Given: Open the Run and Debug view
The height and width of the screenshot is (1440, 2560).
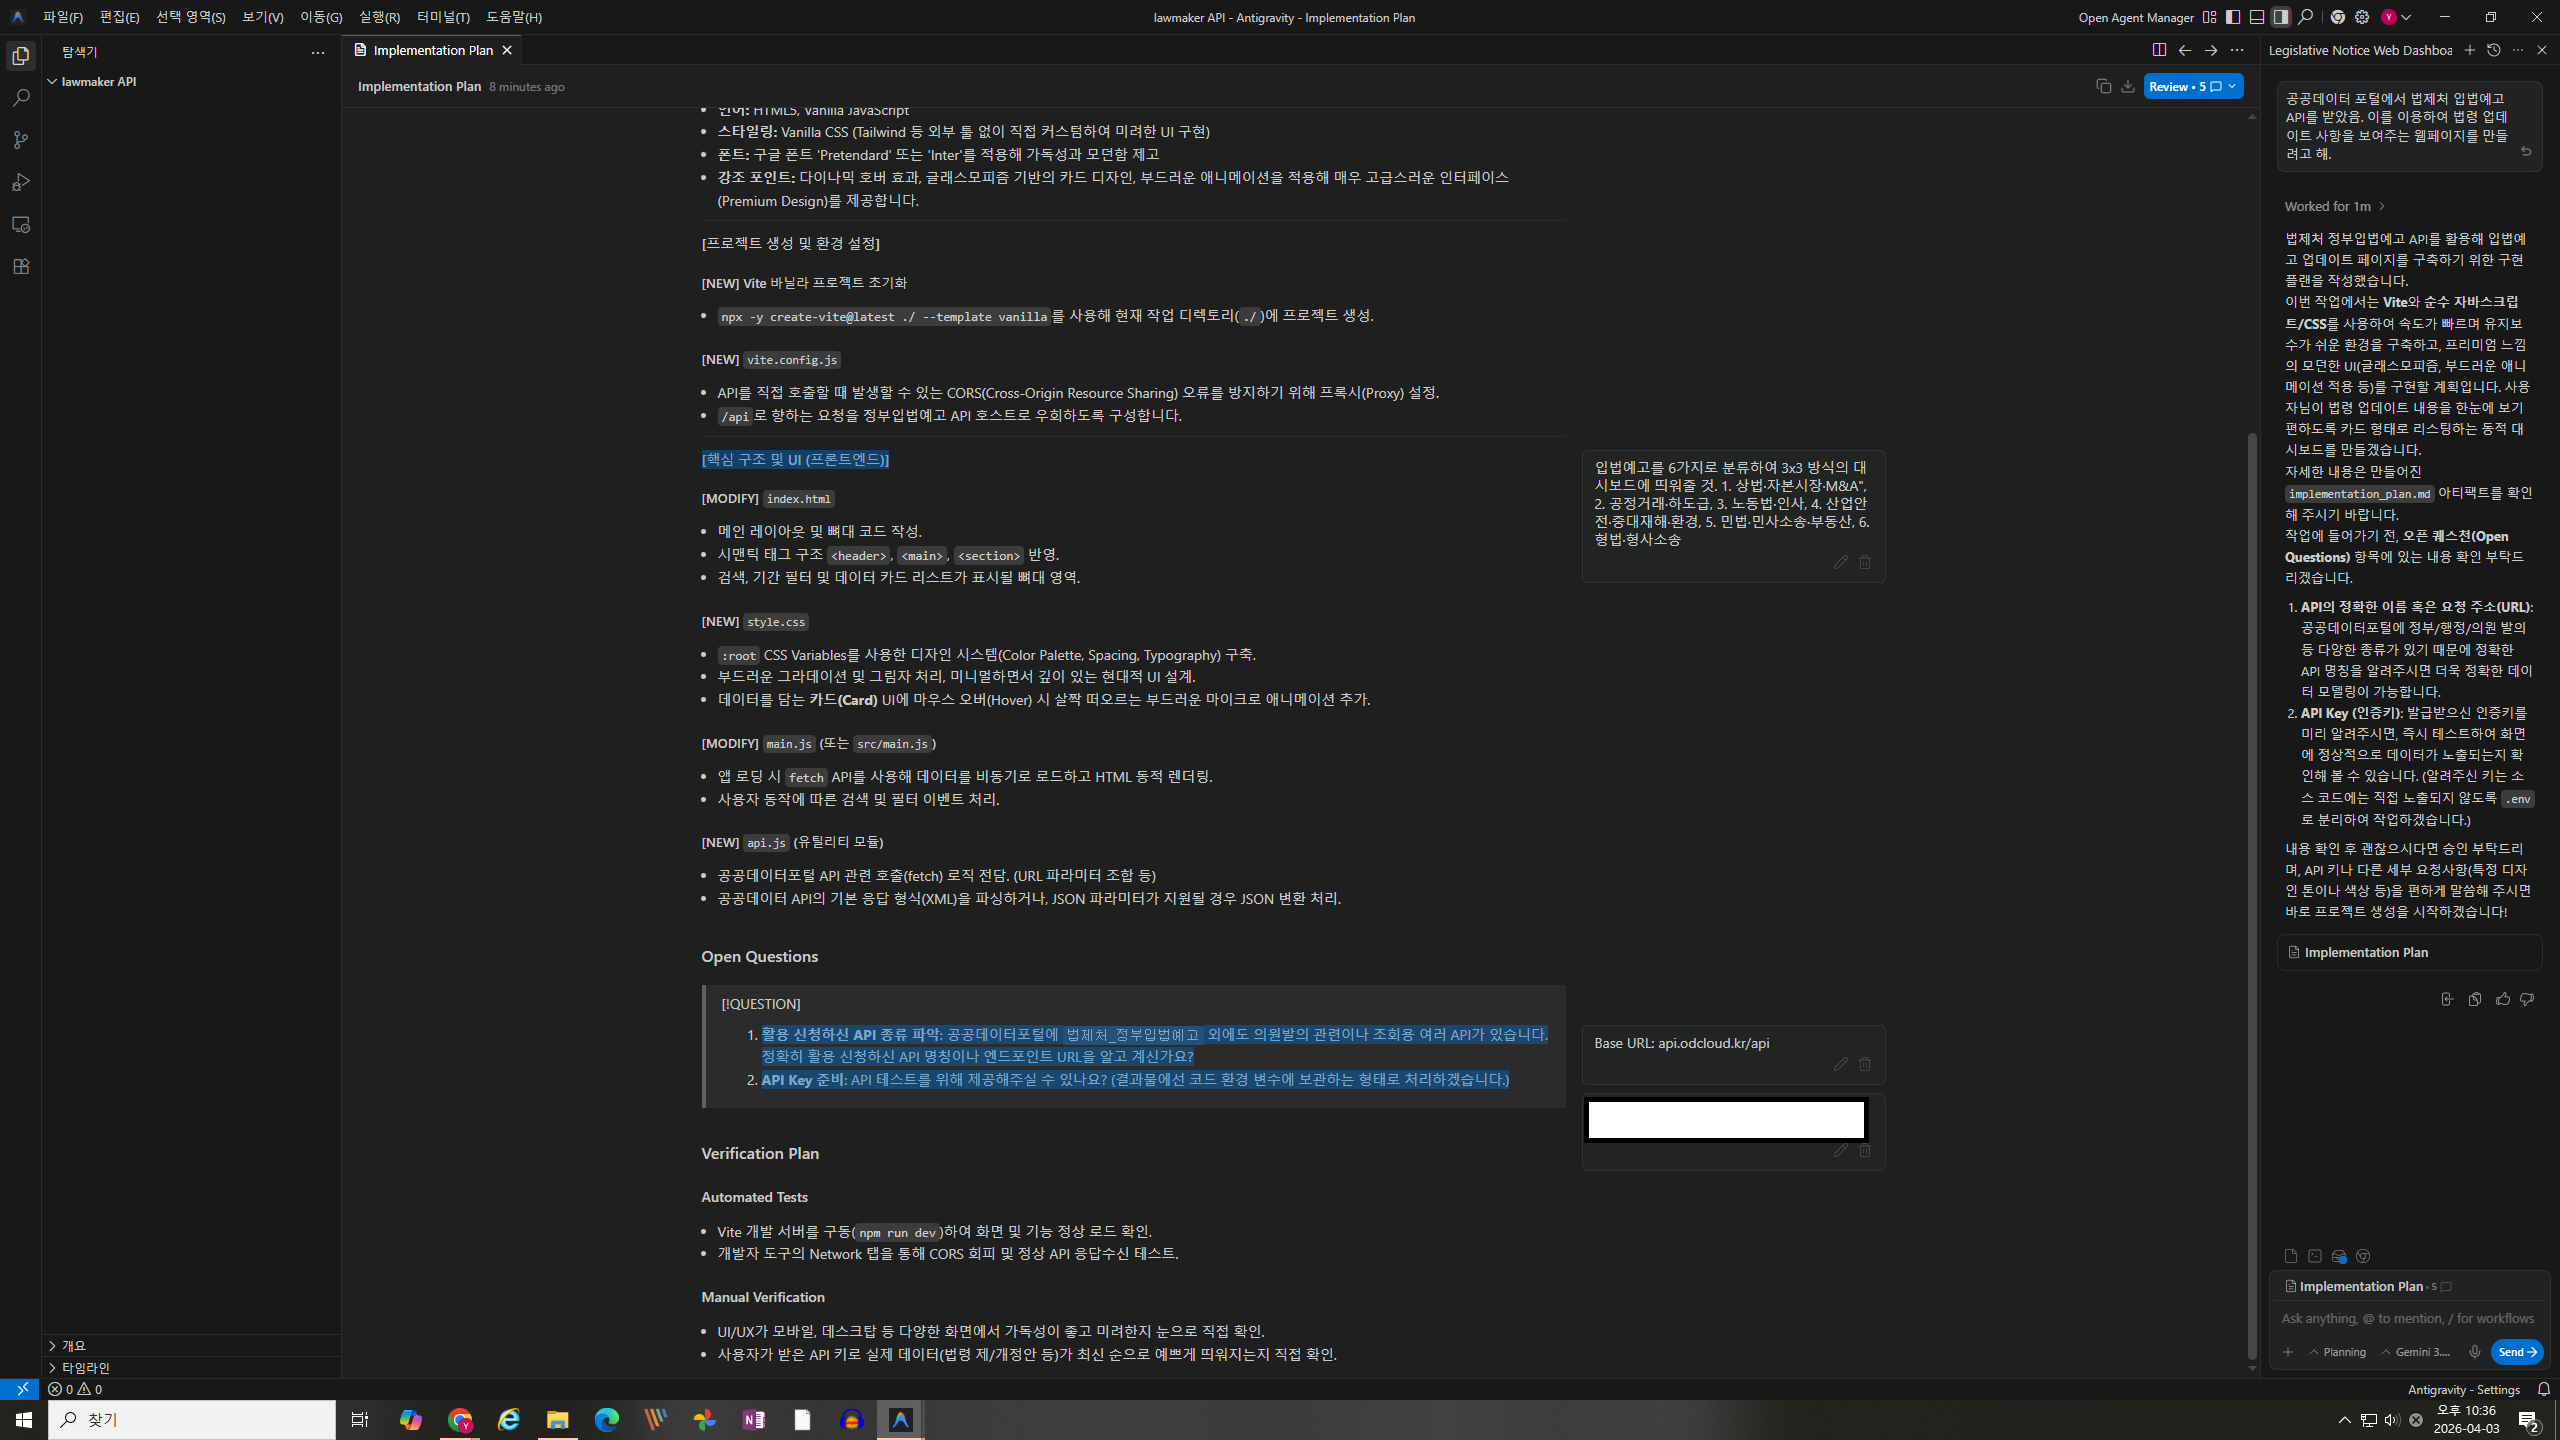Looking at the screenshot, I should [x=21, y=182].
